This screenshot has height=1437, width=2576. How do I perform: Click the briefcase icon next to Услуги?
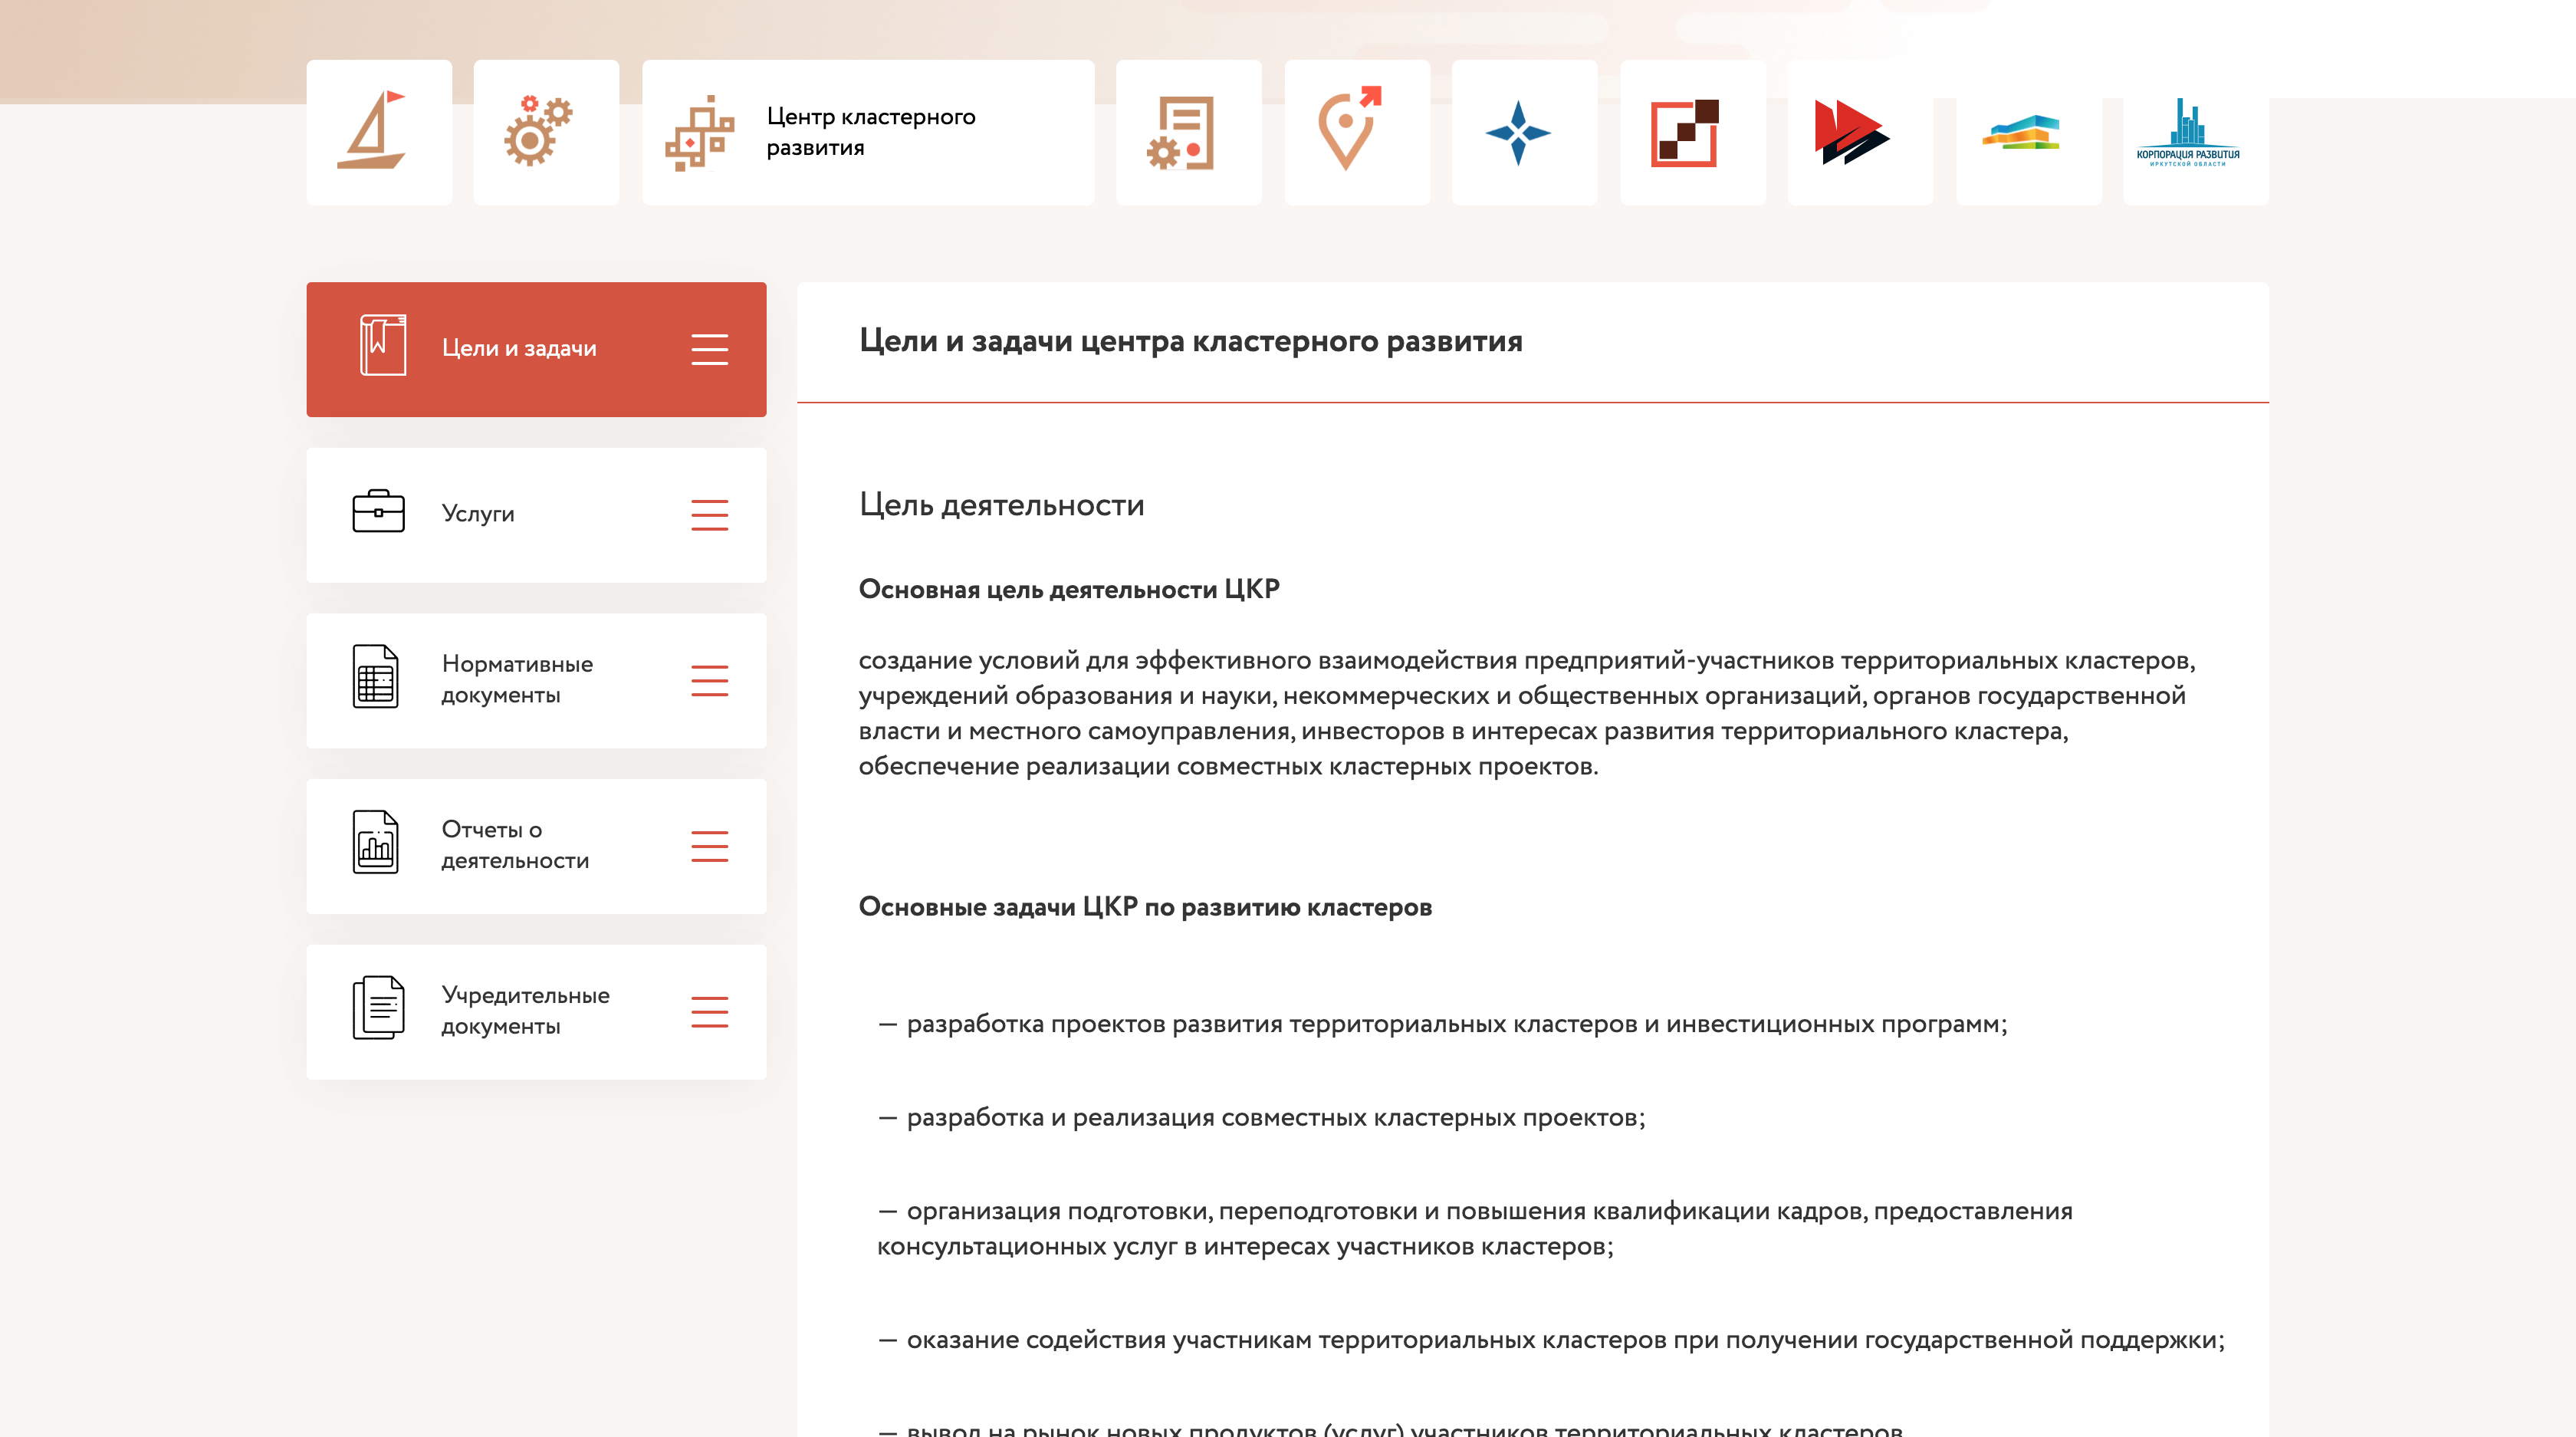tap(378, 511)
